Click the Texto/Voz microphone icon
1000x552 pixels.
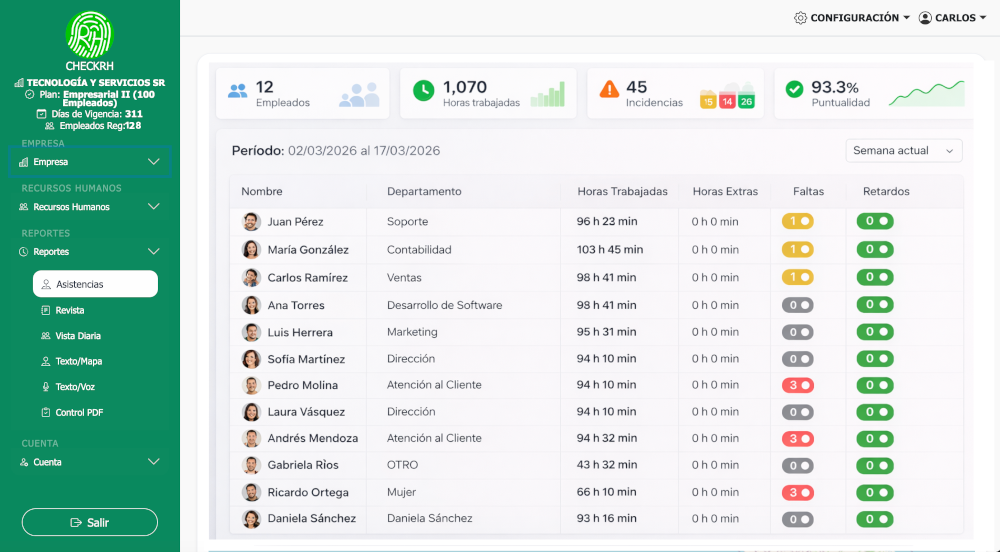point(45,387)
